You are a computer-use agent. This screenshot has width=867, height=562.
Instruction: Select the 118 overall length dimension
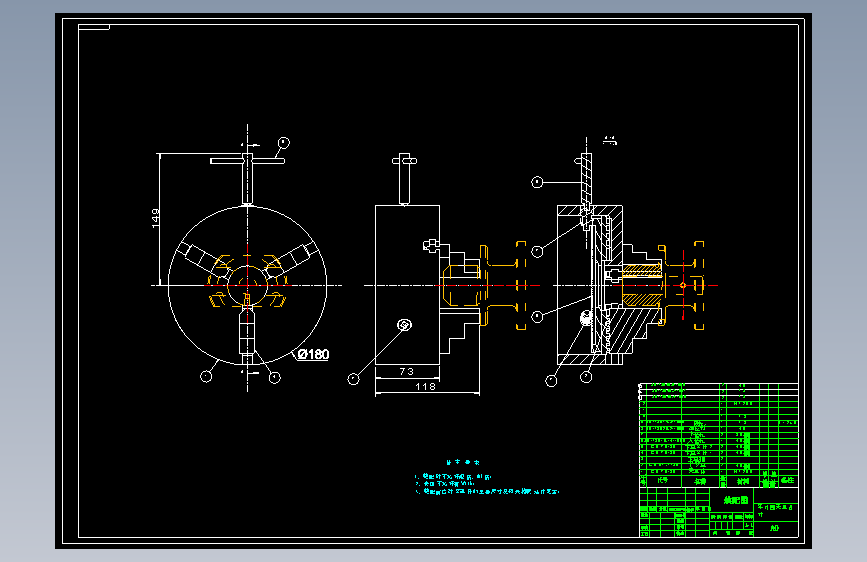point(425,387)
